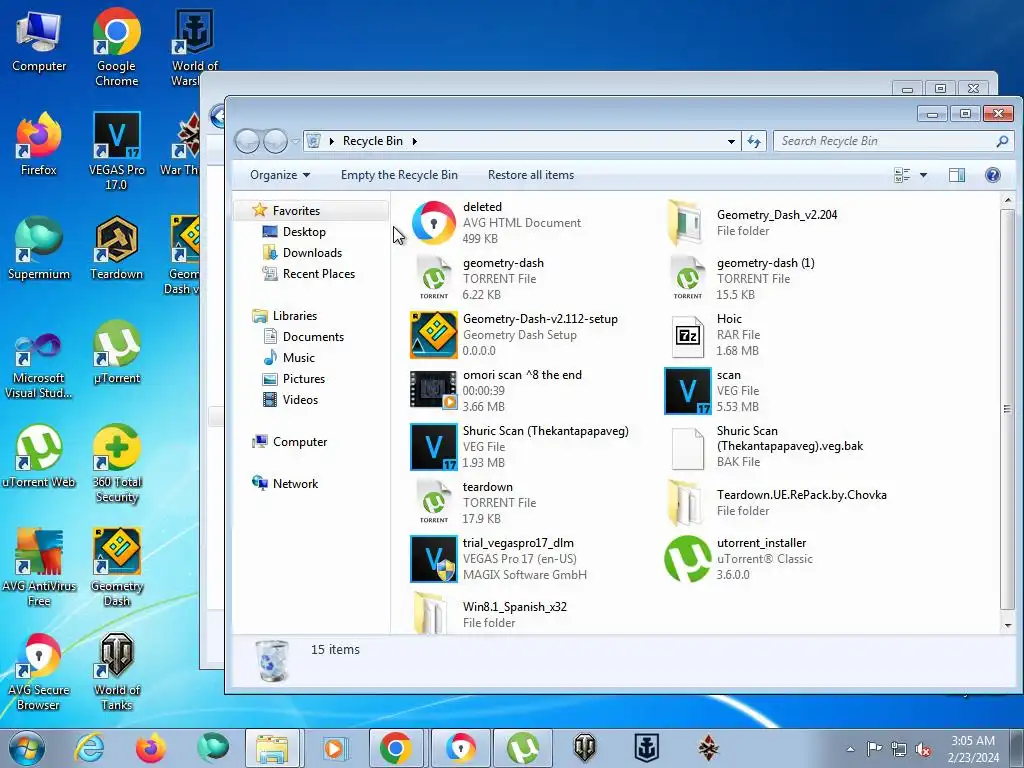Select the trial_vegaspro17_dlm installer icon
The width and height of the screenshot is (1024, 768).
click(434, 559)
